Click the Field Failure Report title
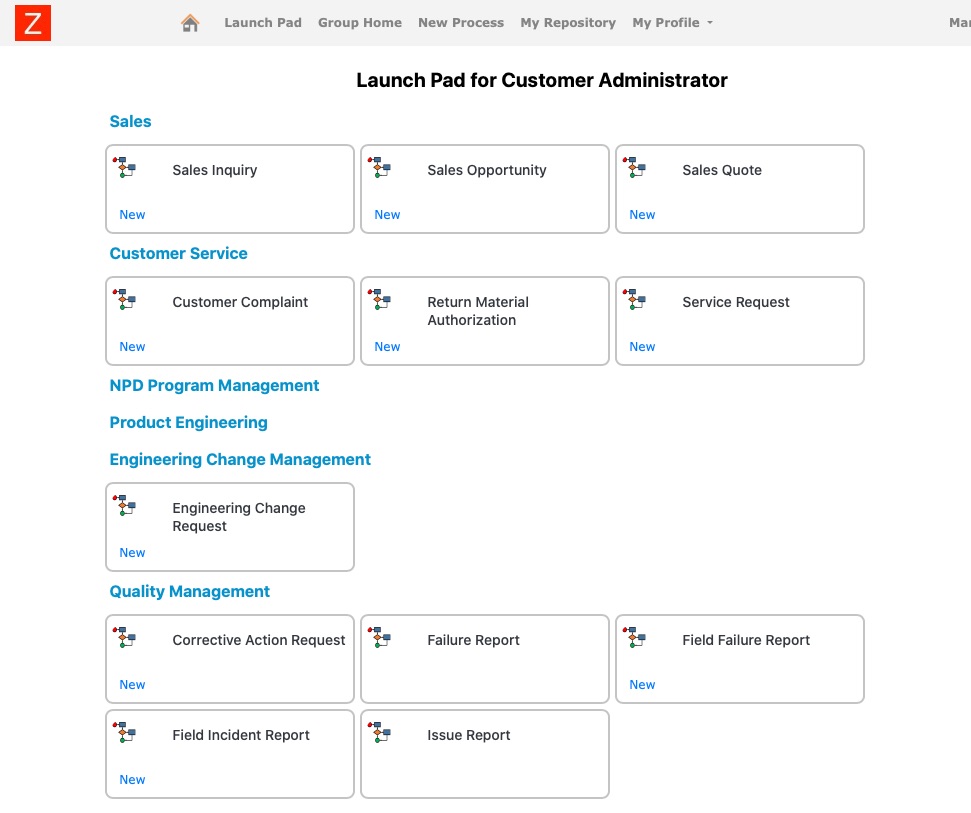 (746, 640)
